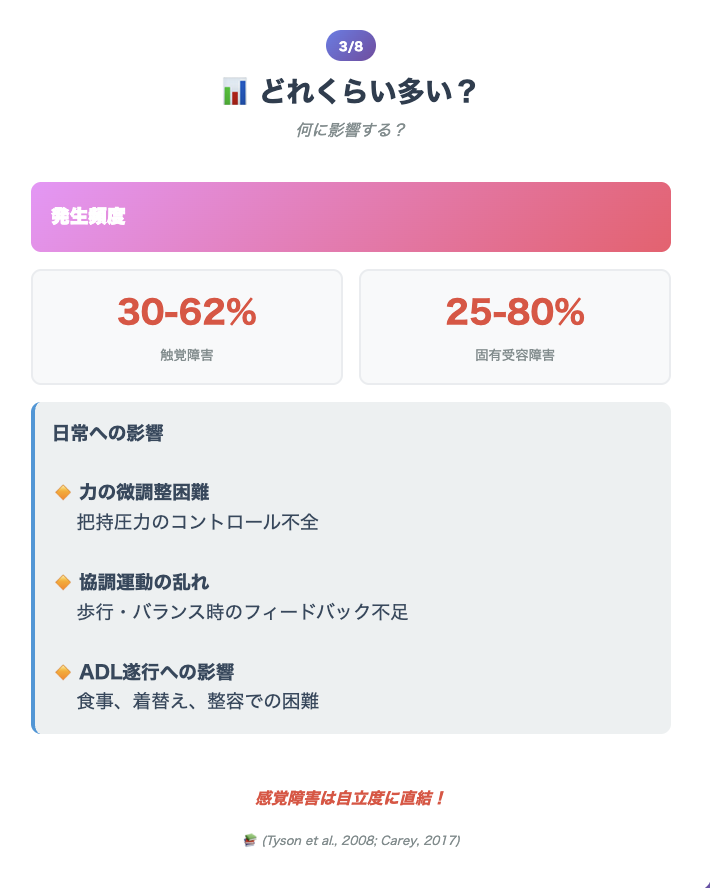
Task: Click the 力の微調整困難 item title
Action: [144, 492]
